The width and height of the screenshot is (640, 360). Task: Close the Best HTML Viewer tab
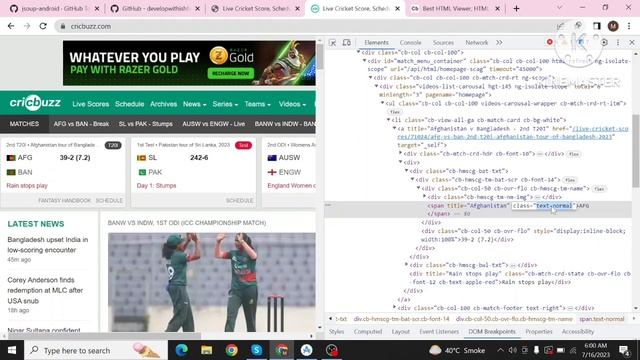click(x=498, y=9)
